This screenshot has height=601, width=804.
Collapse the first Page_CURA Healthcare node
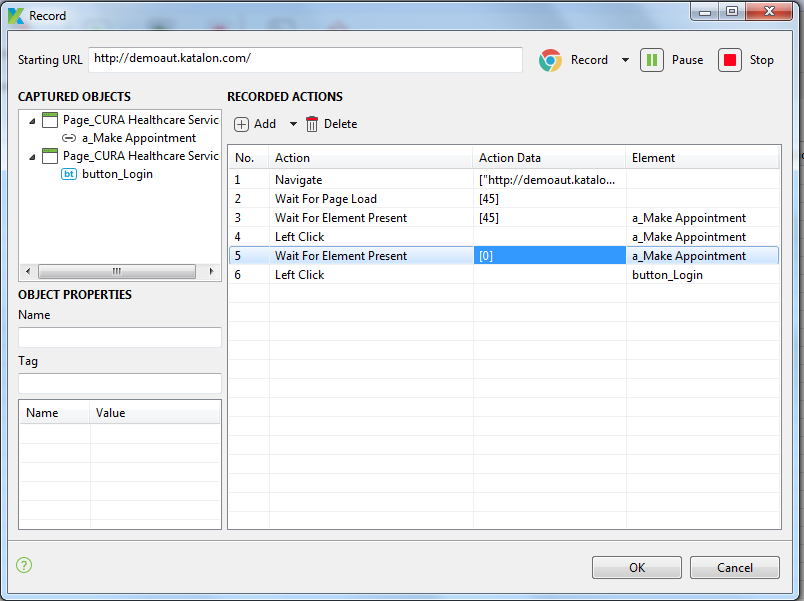coord(32,121)
